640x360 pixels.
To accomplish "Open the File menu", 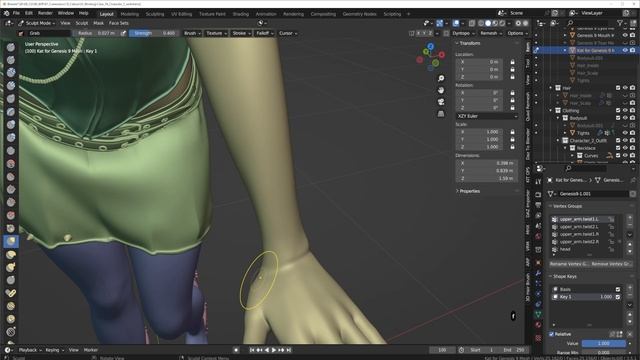I will pyautogui.click(x=16, y=13).
